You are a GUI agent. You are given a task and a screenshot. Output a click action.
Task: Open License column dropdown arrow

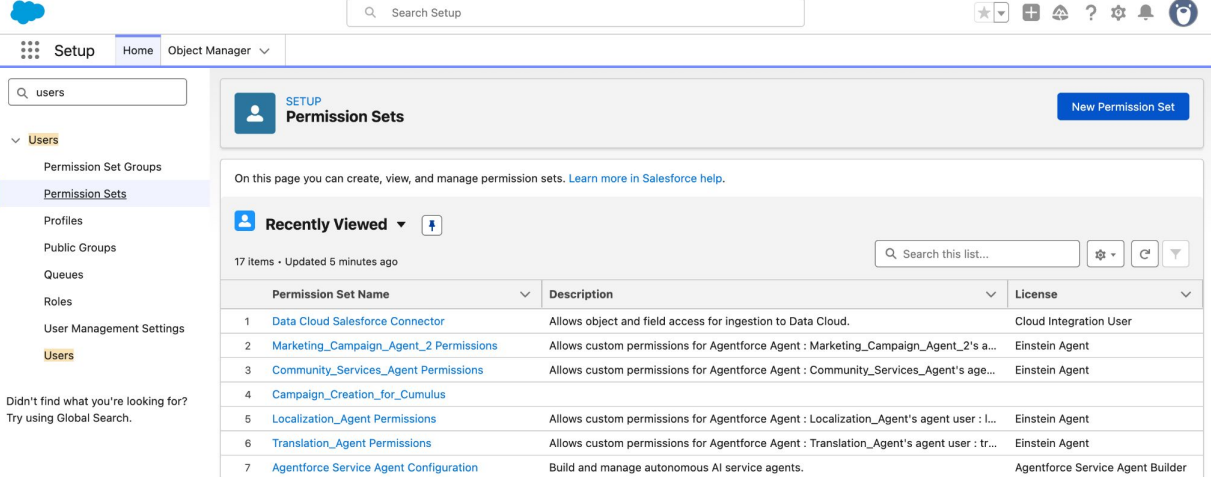(1186, 295)
